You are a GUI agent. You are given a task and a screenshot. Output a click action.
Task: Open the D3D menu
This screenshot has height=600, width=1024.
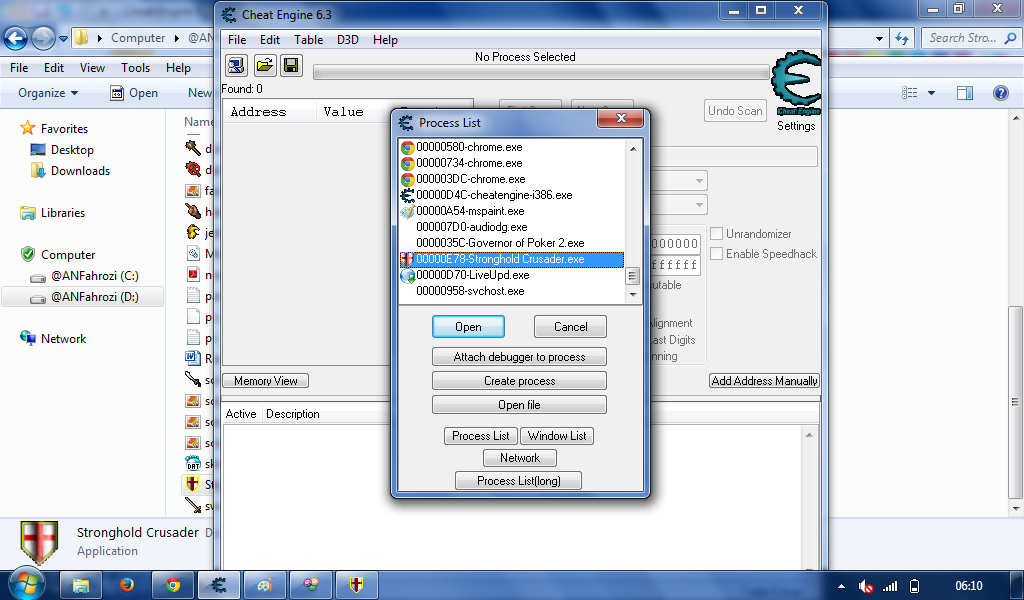pyautogui.click(x=347, y=40)
